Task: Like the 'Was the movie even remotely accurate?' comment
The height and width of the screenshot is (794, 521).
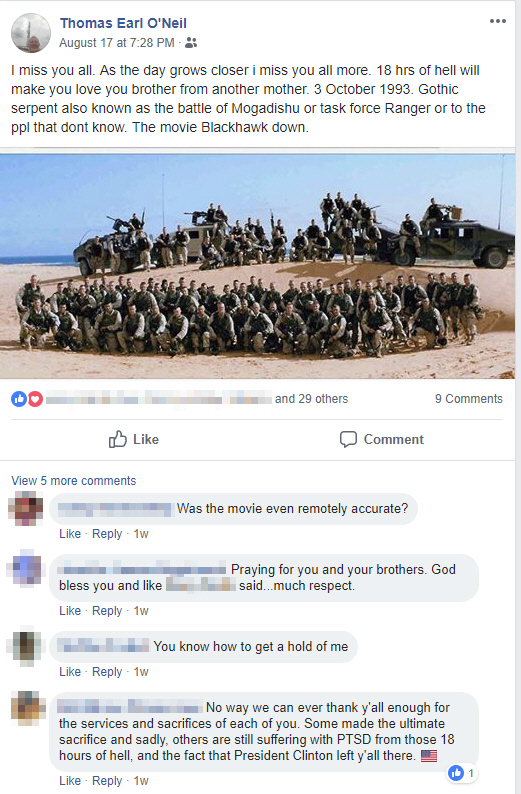Action: coord(70,534)
